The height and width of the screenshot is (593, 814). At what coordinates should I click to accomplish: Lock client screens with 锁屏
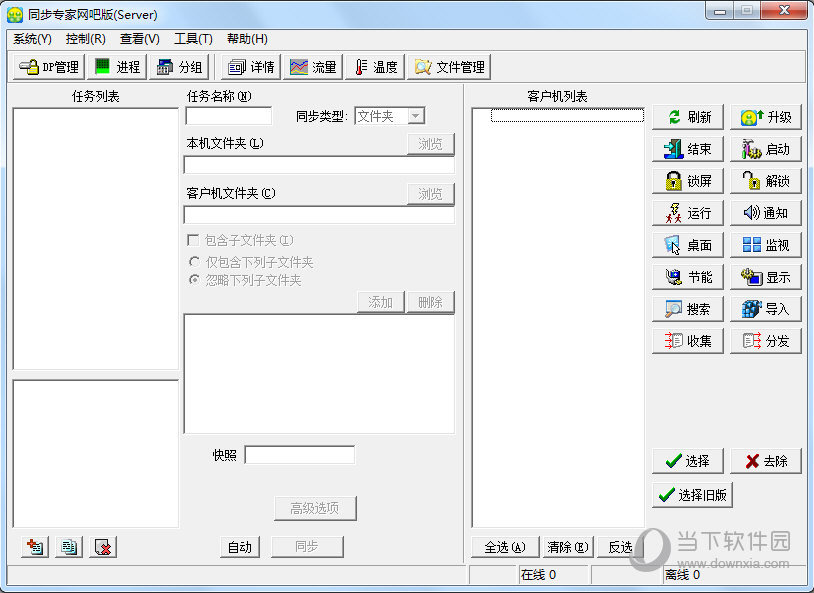point(688,181)
